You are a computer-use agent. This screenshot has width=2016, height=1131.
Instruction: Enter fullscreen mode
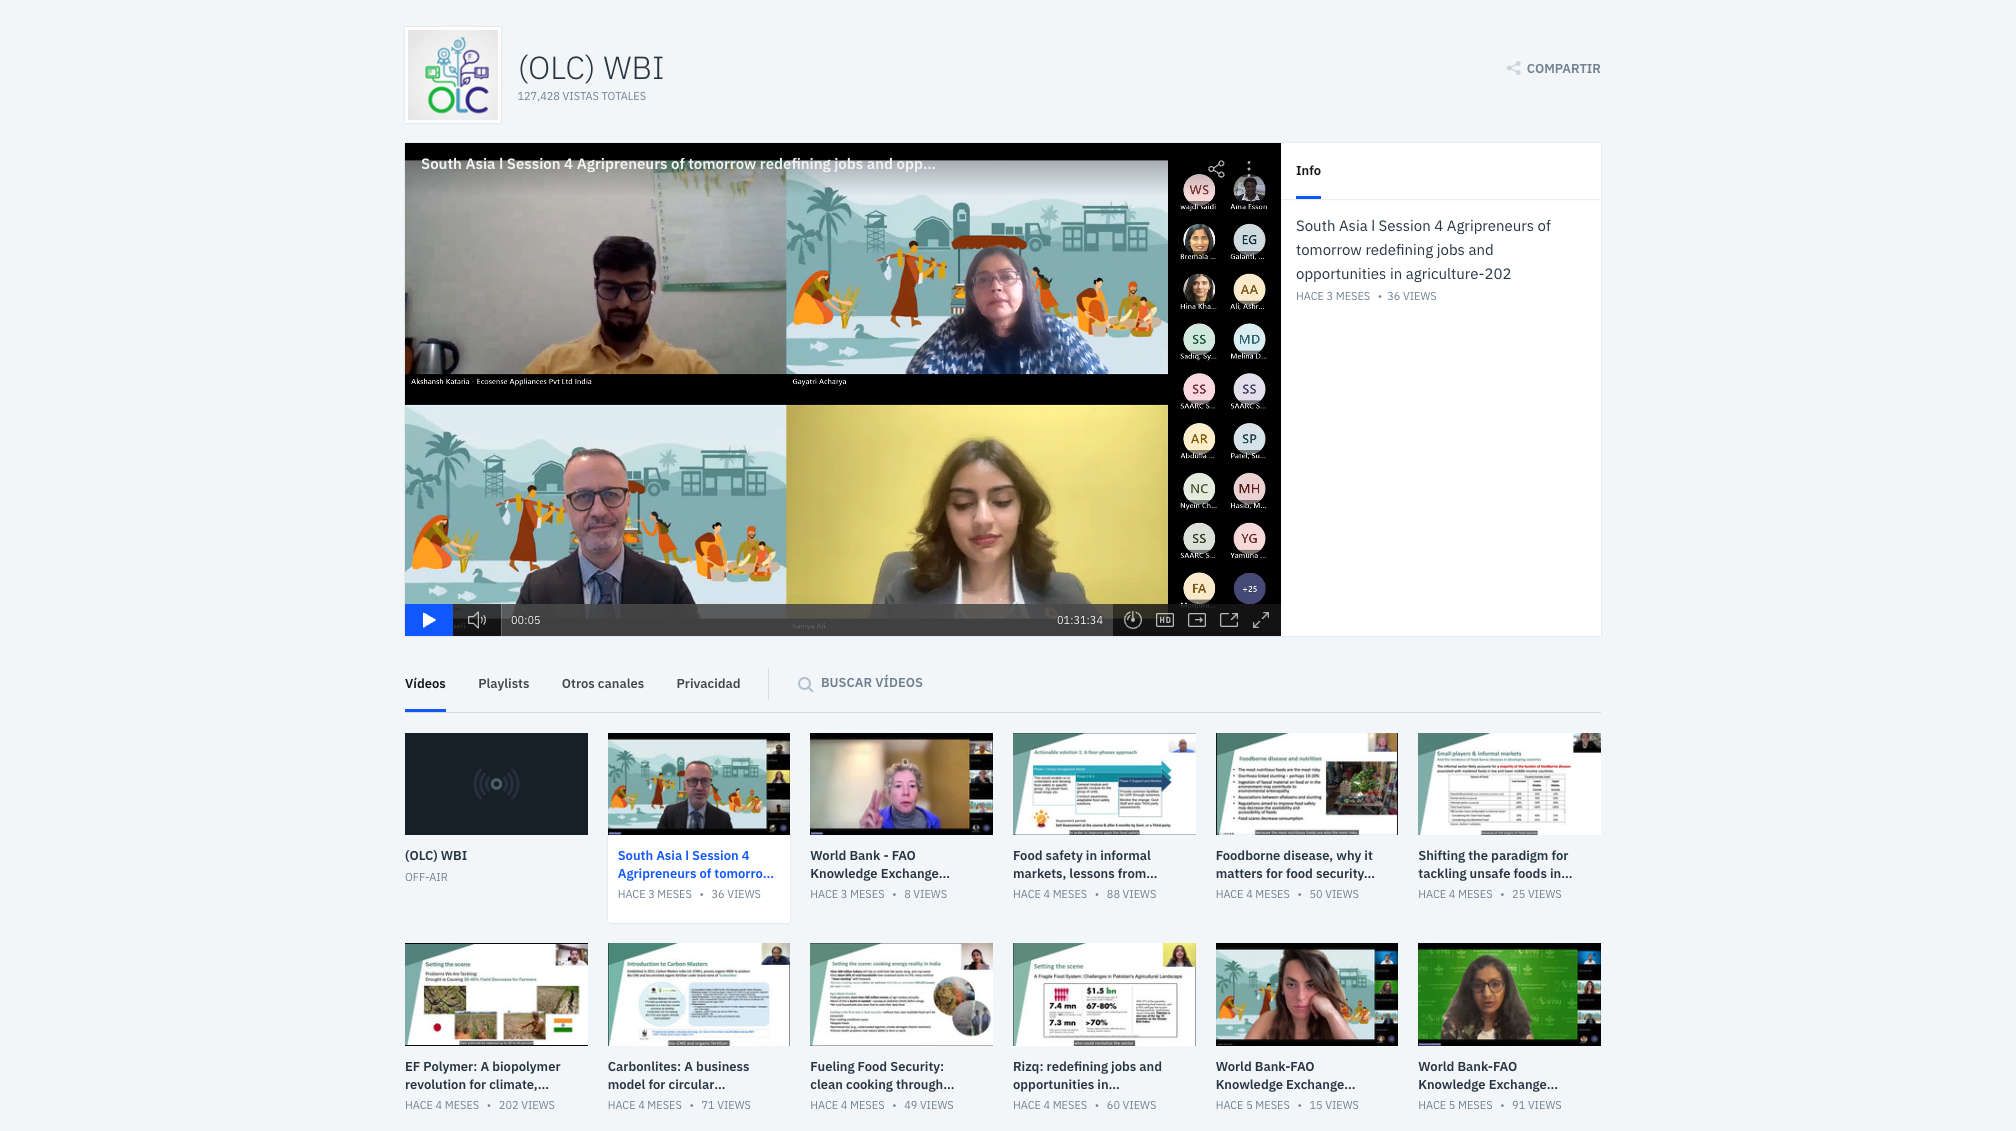(x=1261, y=620)
